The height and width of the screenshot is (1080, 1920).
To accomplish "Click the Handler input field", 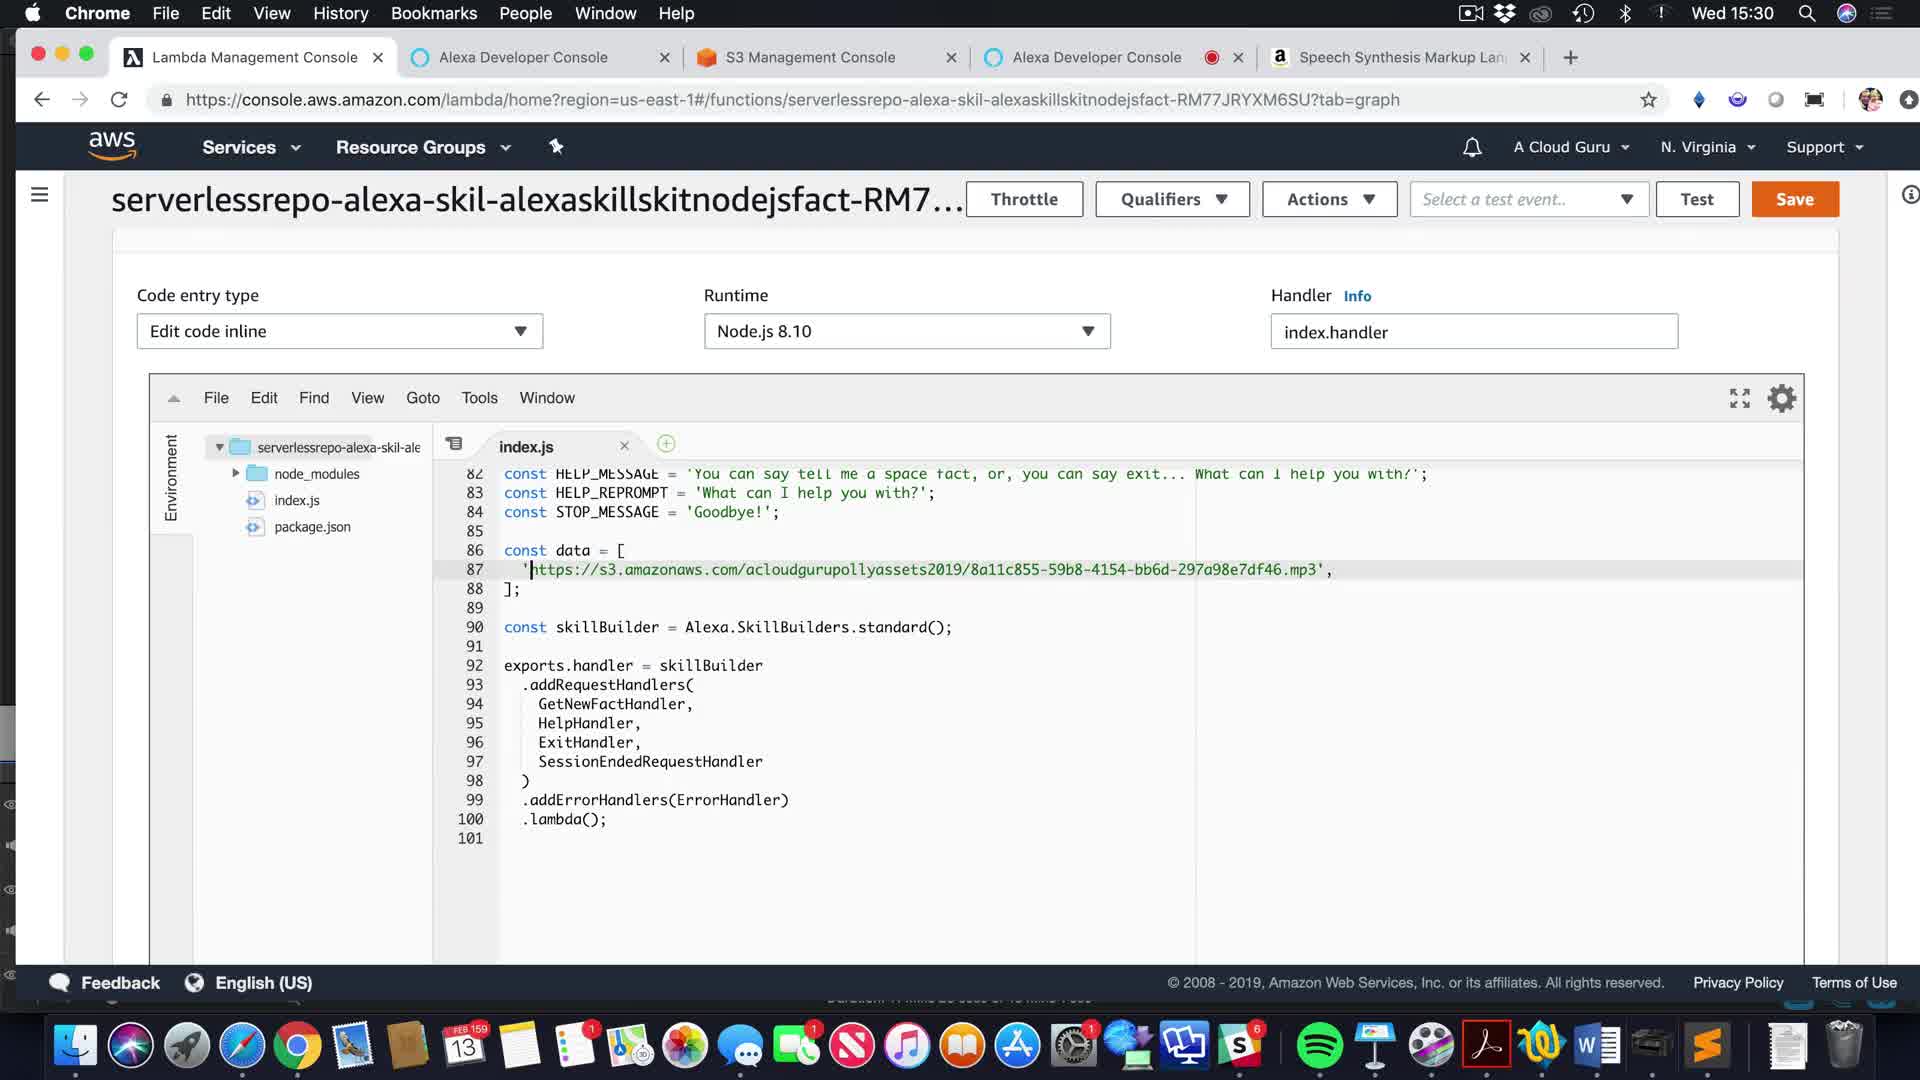I will click(1473, 332).
